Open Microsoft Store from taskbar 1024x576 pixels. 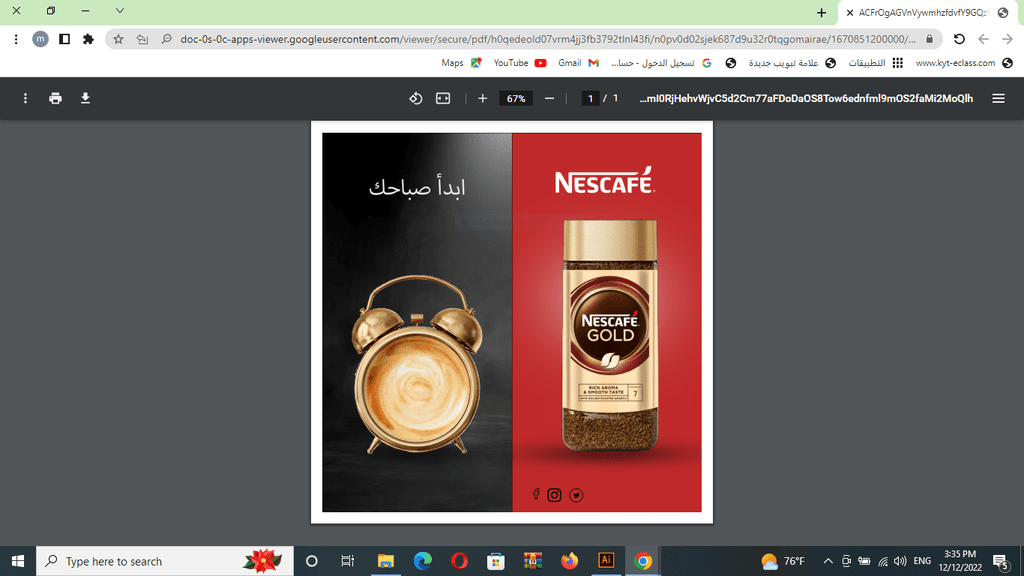point(496,561)
